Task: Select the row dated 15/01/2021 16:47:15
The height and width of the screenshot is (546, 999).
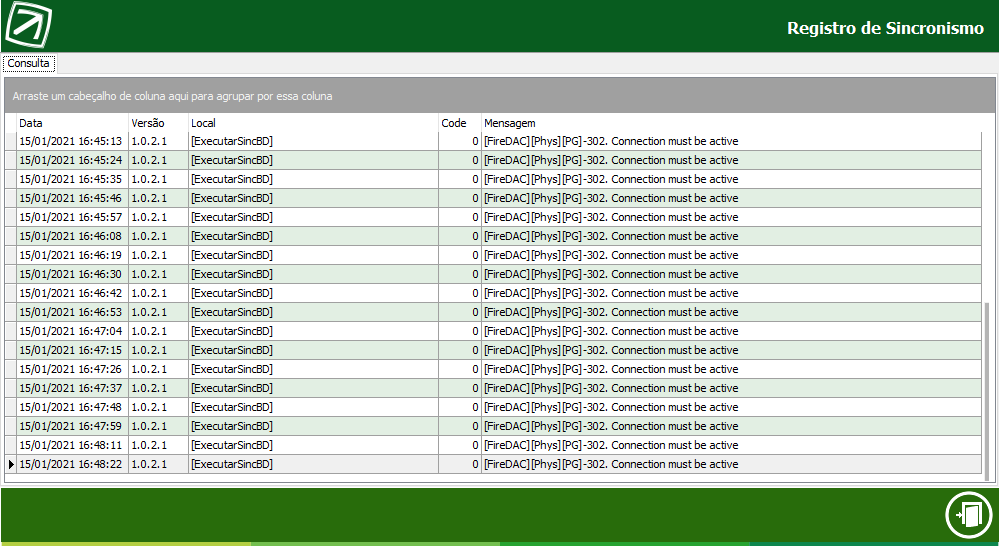Action: 493,350
